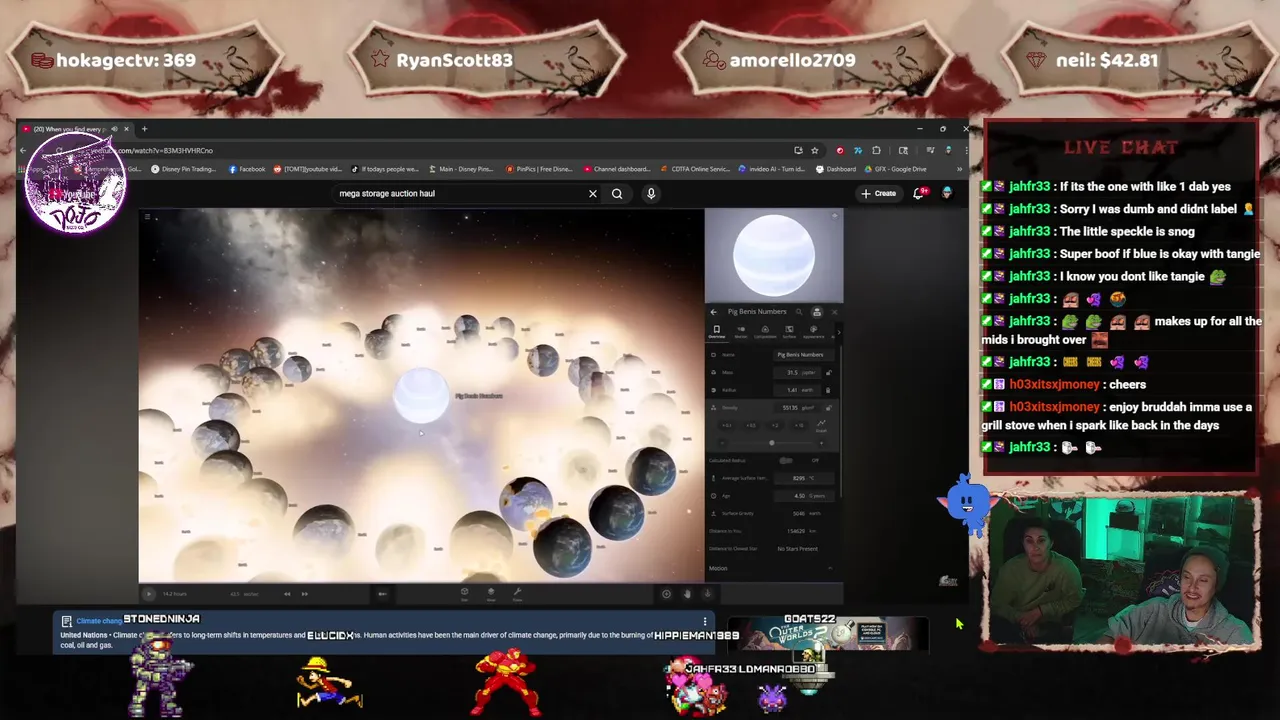
Task: Adjust the Density slider handle
Action: [772, 443]
